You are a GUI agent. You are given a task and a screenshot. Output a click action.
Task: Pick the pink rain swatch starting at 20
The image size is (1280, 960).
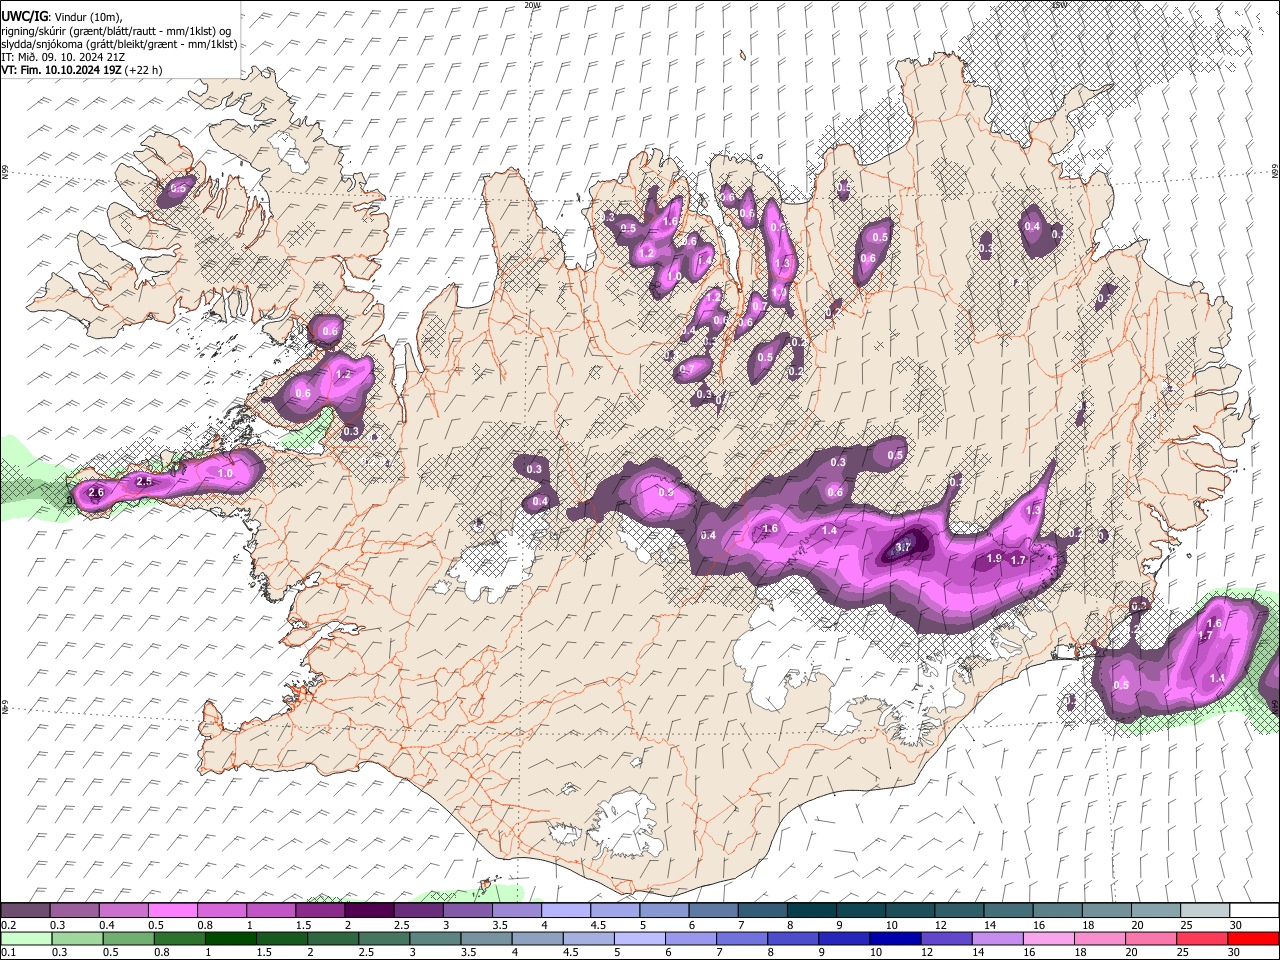pos(1150,938)
